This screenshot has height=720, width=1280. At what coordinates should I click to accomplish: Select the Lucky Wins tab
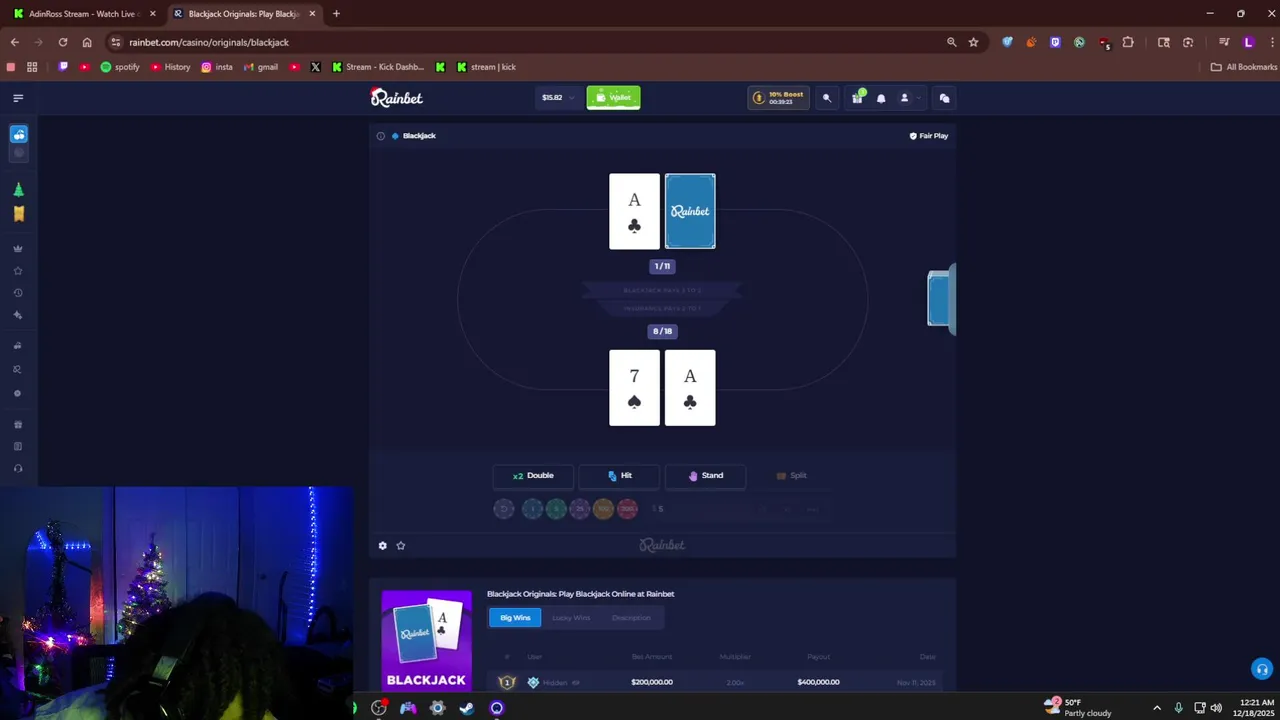(x=571, y=618)
